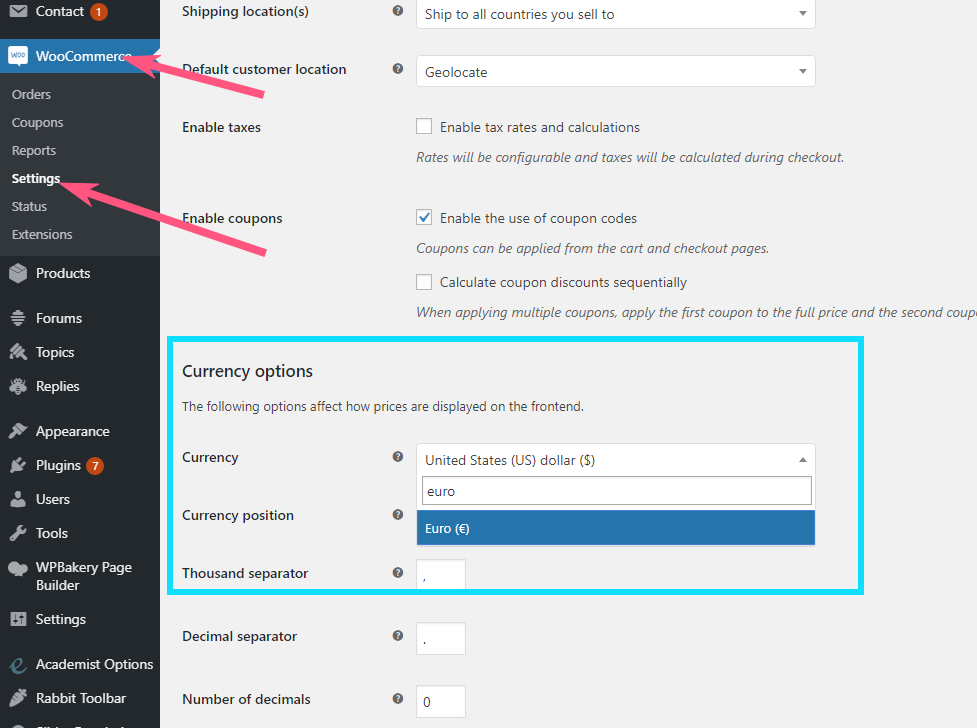
Task: Click the Products box icon
Action: click(x=18, y=273)
